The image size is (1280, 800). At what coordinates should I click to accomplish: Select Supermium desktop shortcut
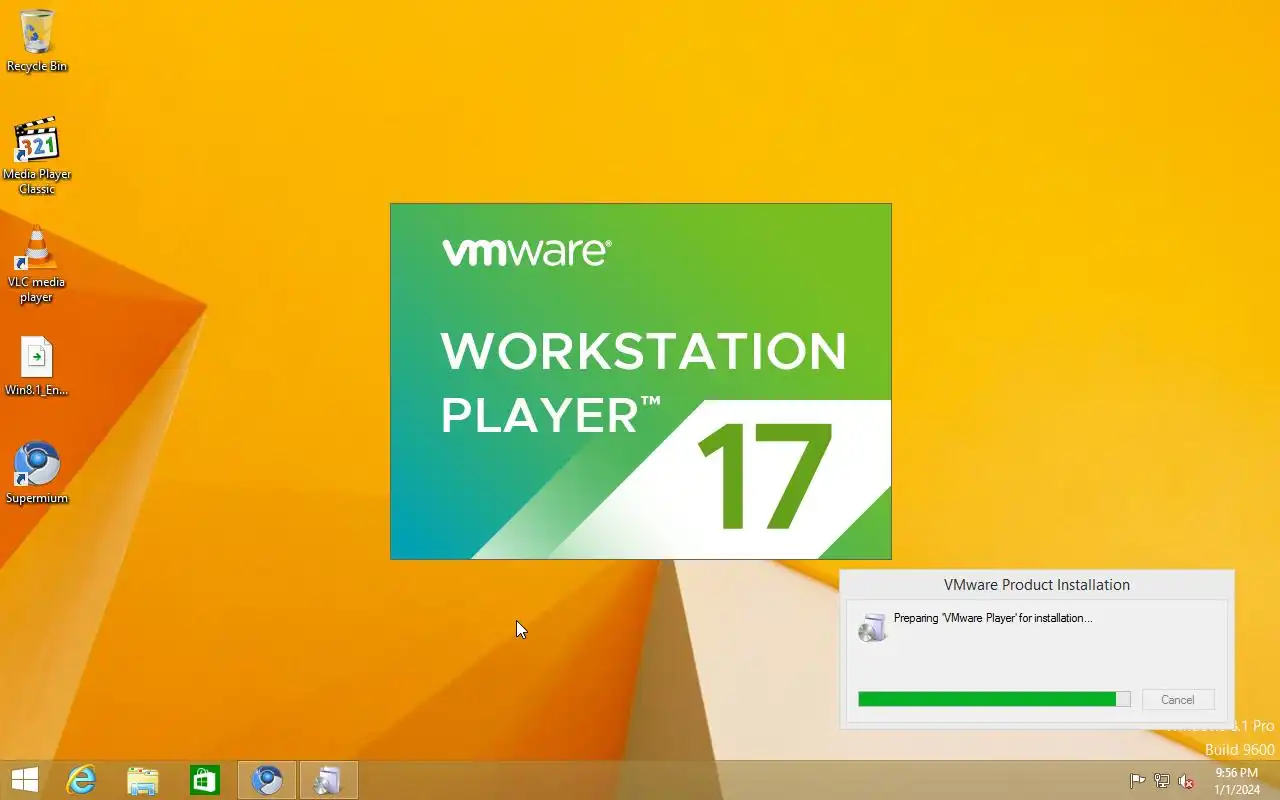37,473
